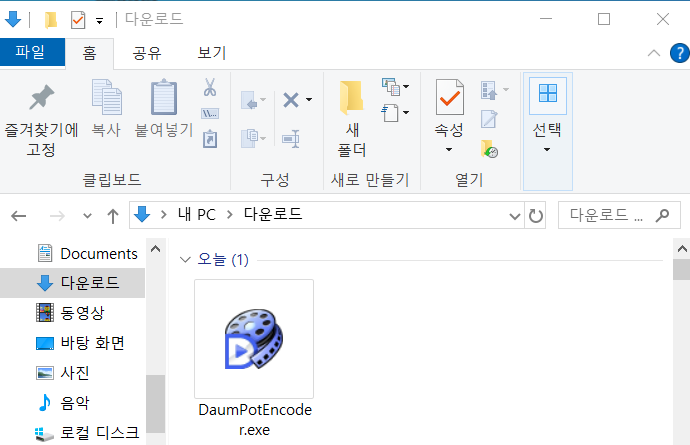Switch to the 홈 ribbon tab
690x445 pixels.
[90, 53]
